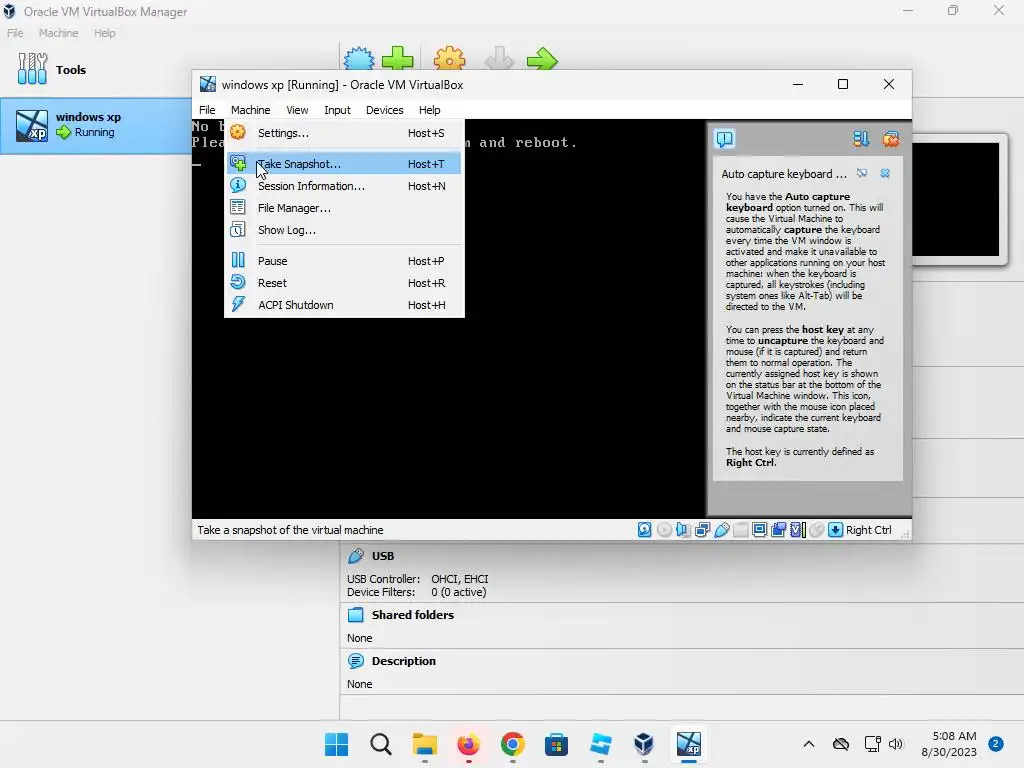Viewport: 1024px width, 768px height.
Task: Click the display status bar indicator
Action: tap(759, 530)
